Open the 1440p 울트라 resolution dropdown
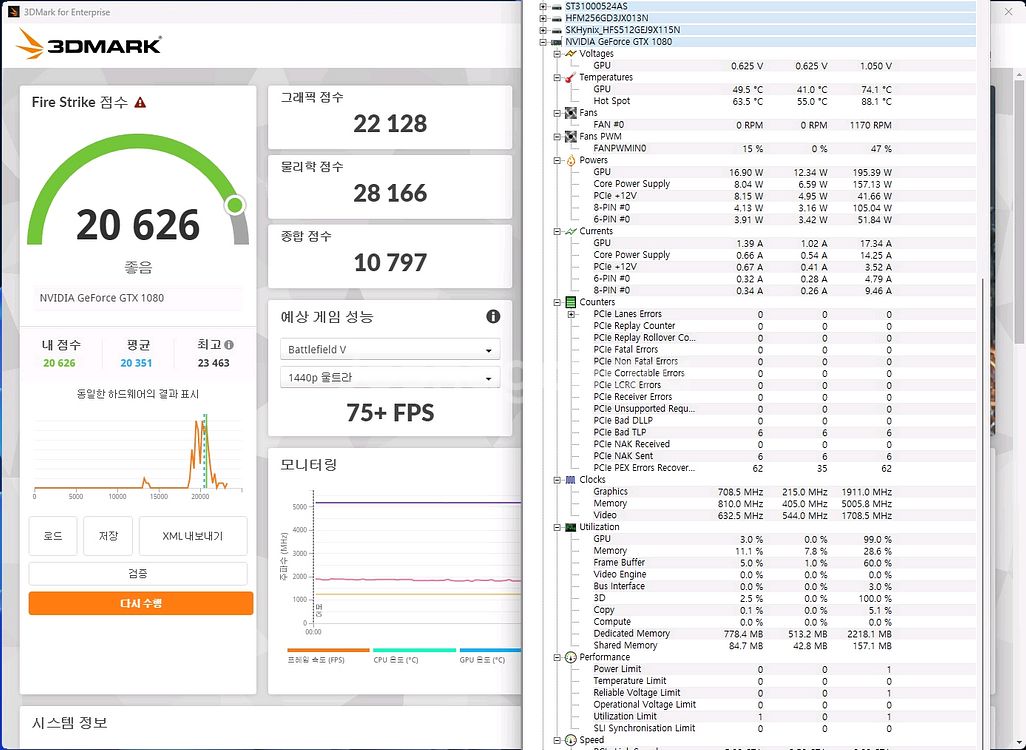 pos(390,378)
